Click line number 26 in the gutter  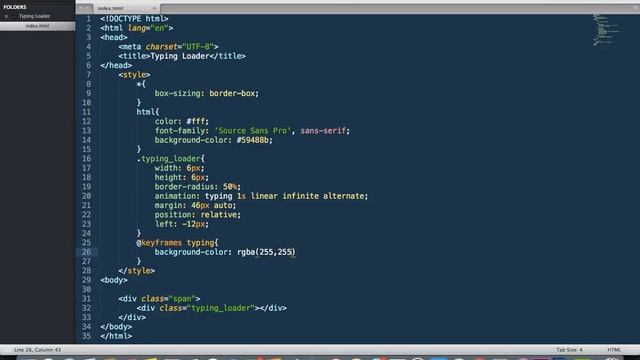[87, 252]
